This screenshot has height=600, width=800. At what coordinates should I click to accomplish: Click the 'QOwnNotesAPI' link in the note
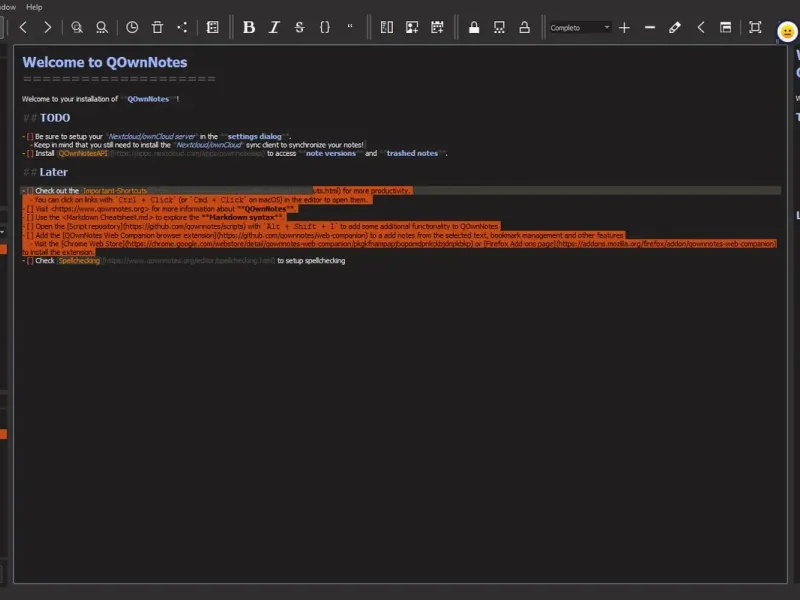pyautogui.click(x=82, y=154)
